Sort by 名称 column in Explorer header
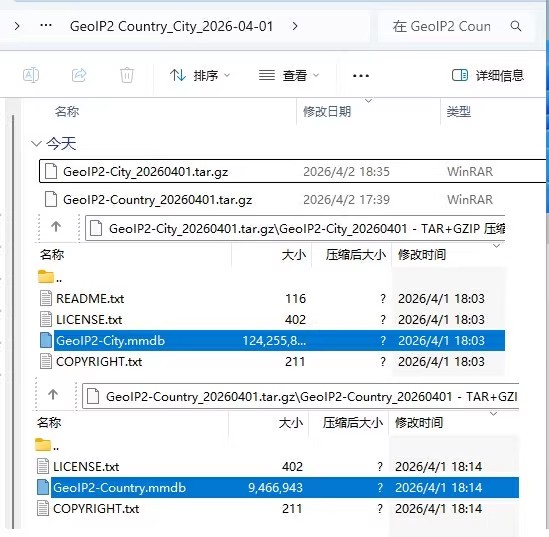 coord(67,112)
